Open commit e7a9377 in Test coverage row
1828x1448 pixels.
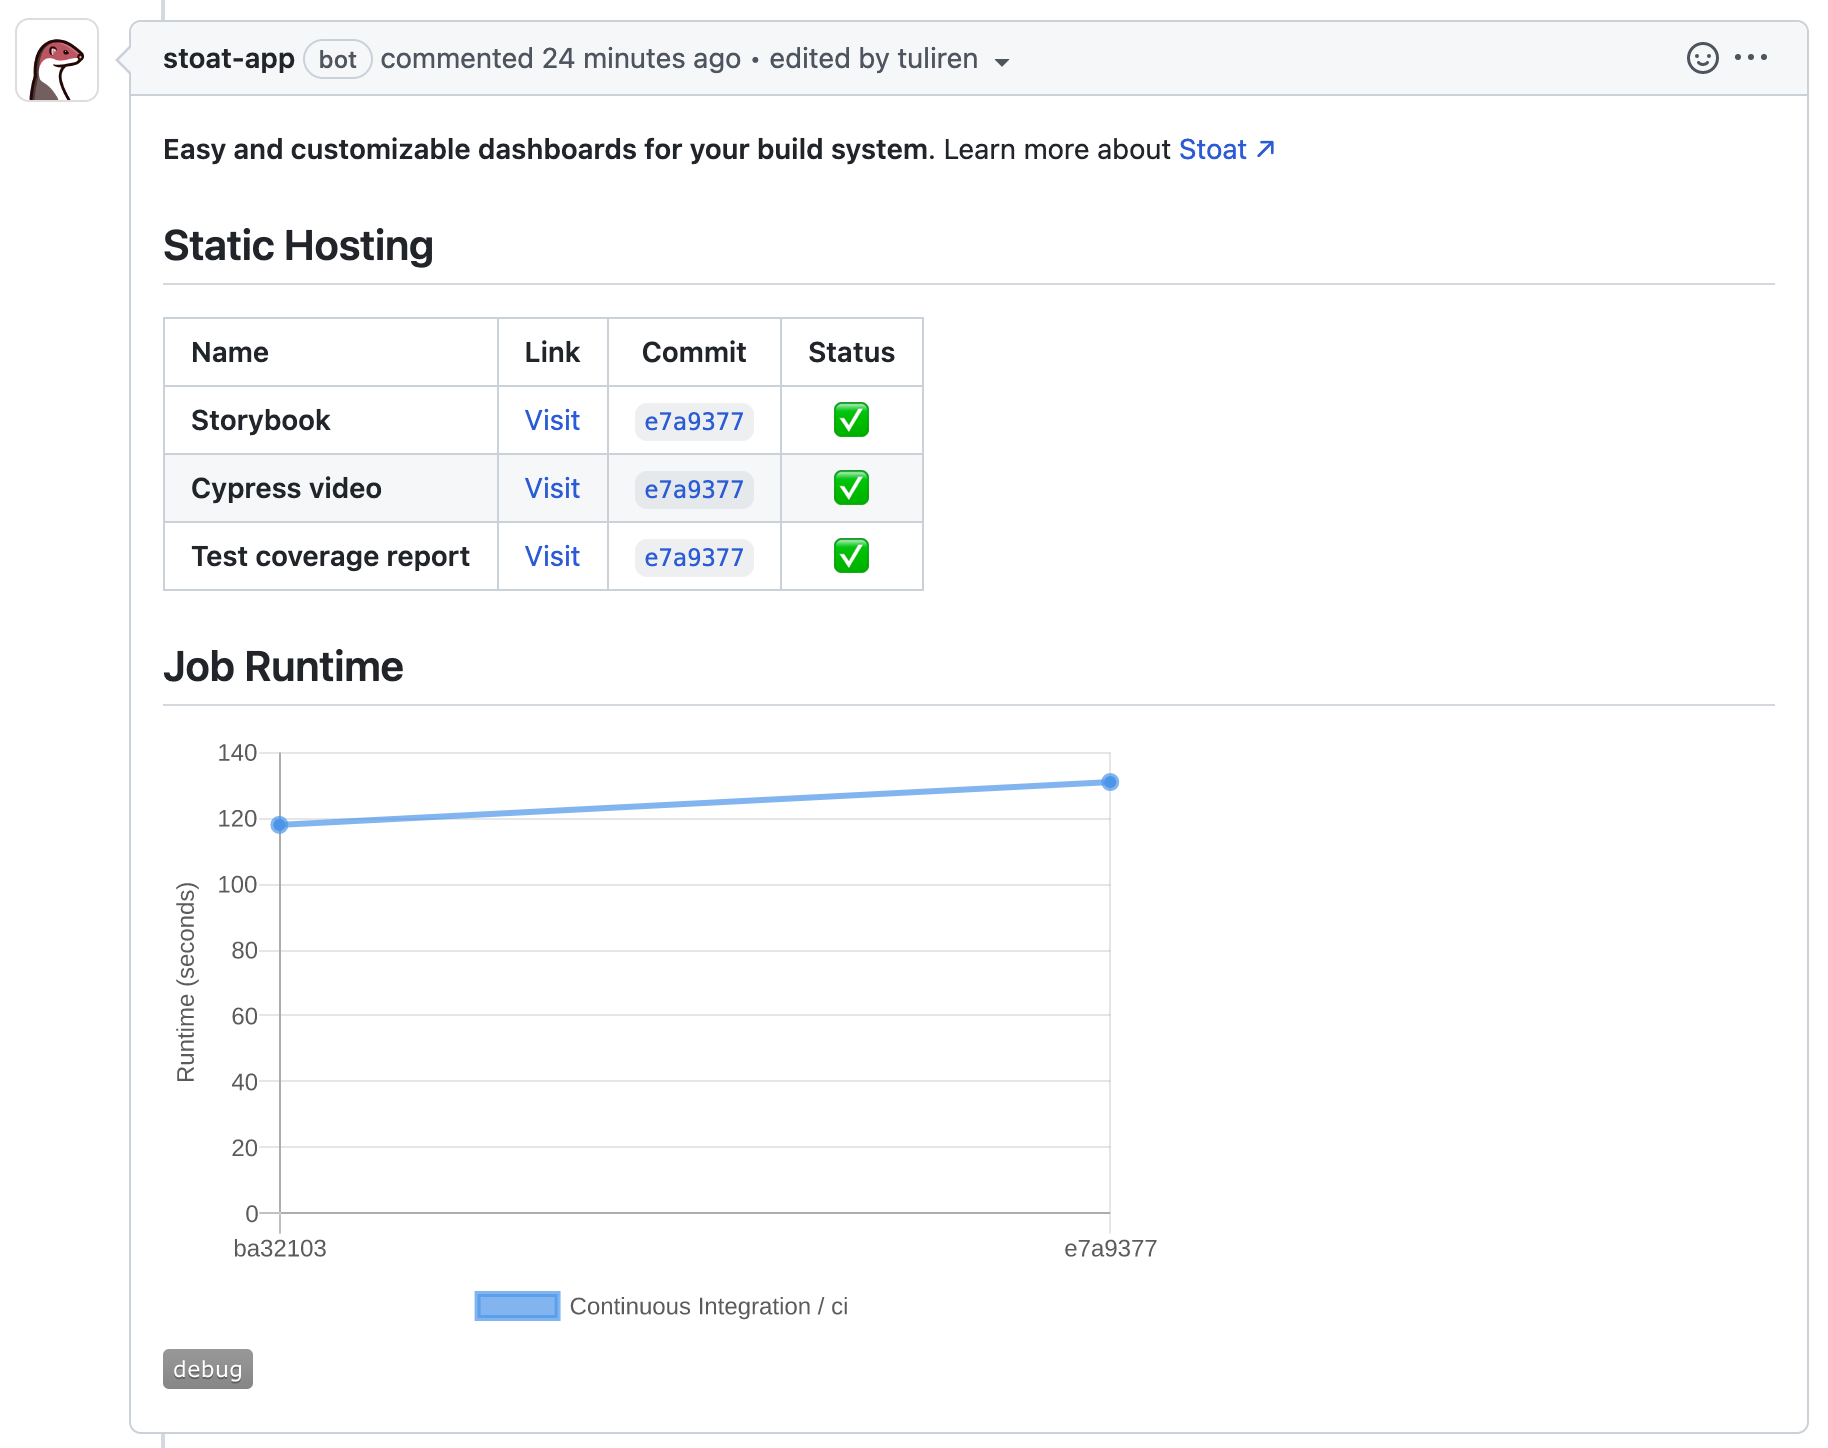coord(694,557)
